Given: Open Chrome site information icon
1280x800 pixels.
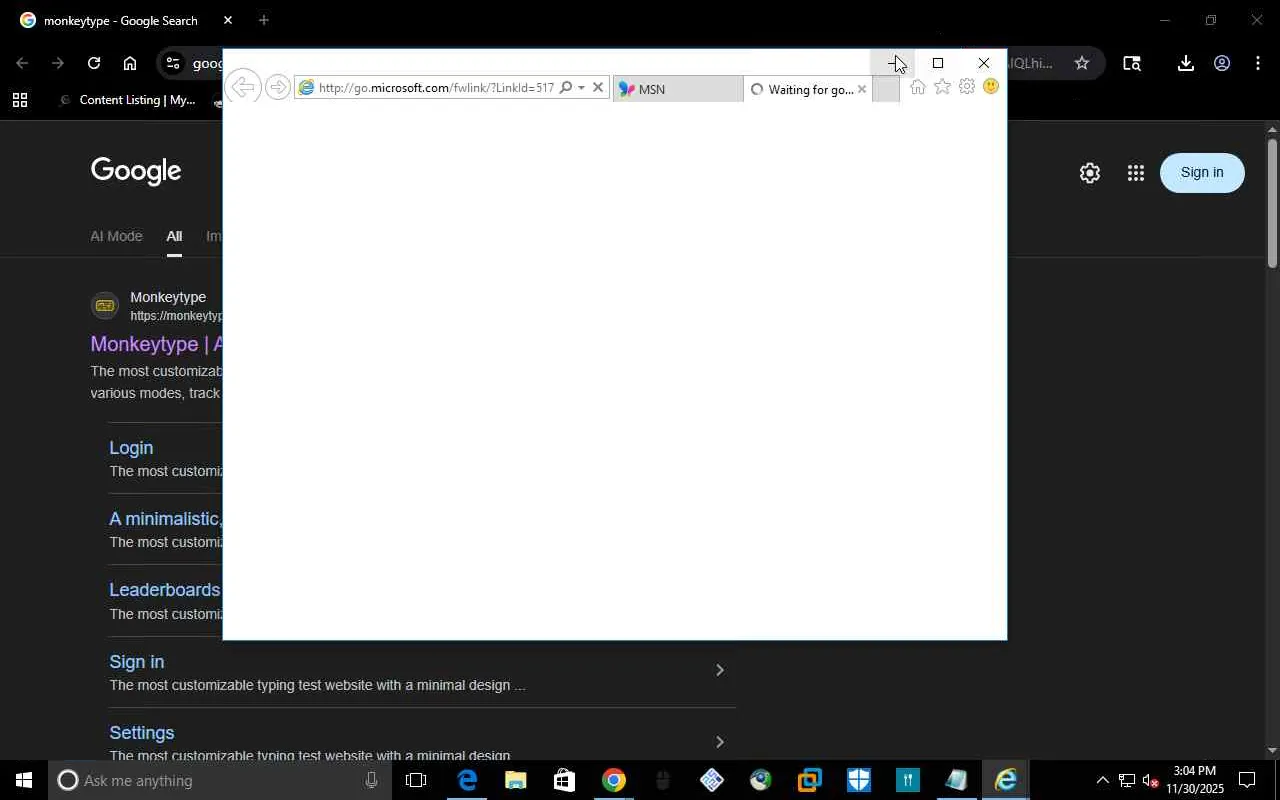Looking at the screenshot, I should pyautogui.click(x=173, y=63).
